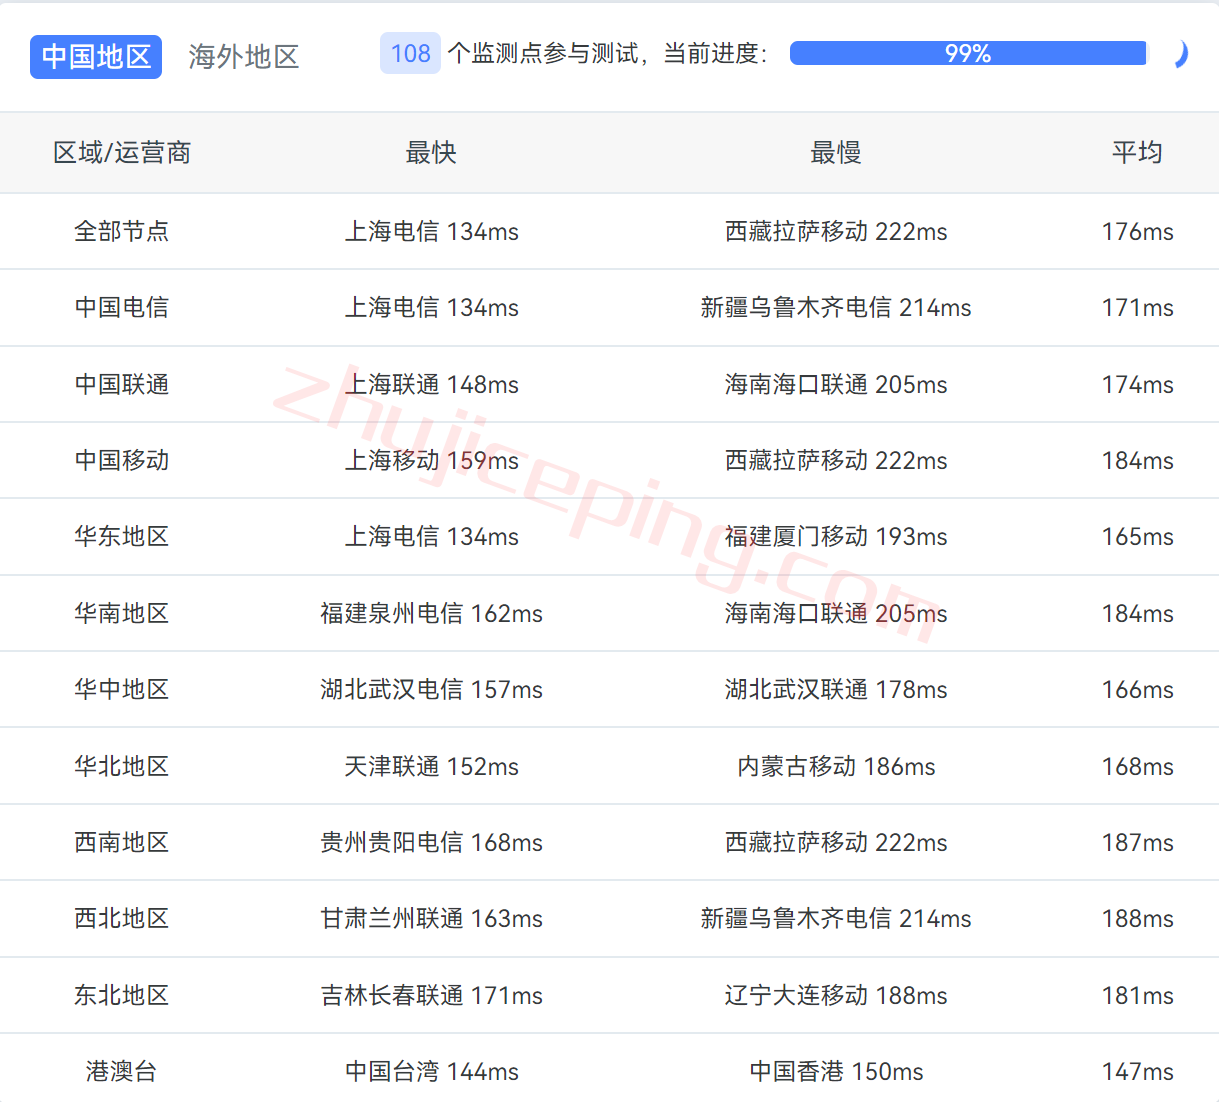
Task: Click the 181ms average value
Action: pyautogui.click(x=1138, y=996)
